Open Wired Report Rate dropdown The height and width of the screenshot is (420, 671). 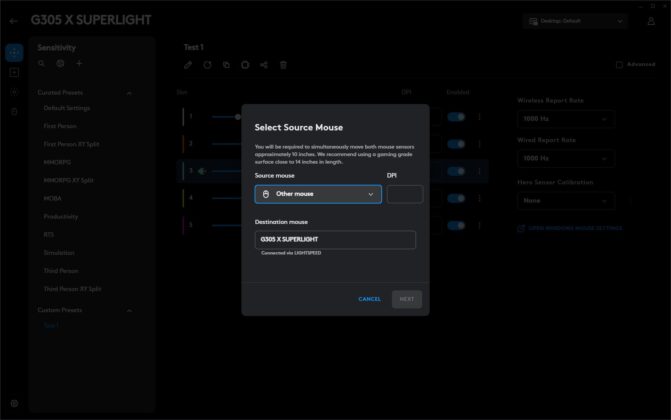tap(566, 158)
